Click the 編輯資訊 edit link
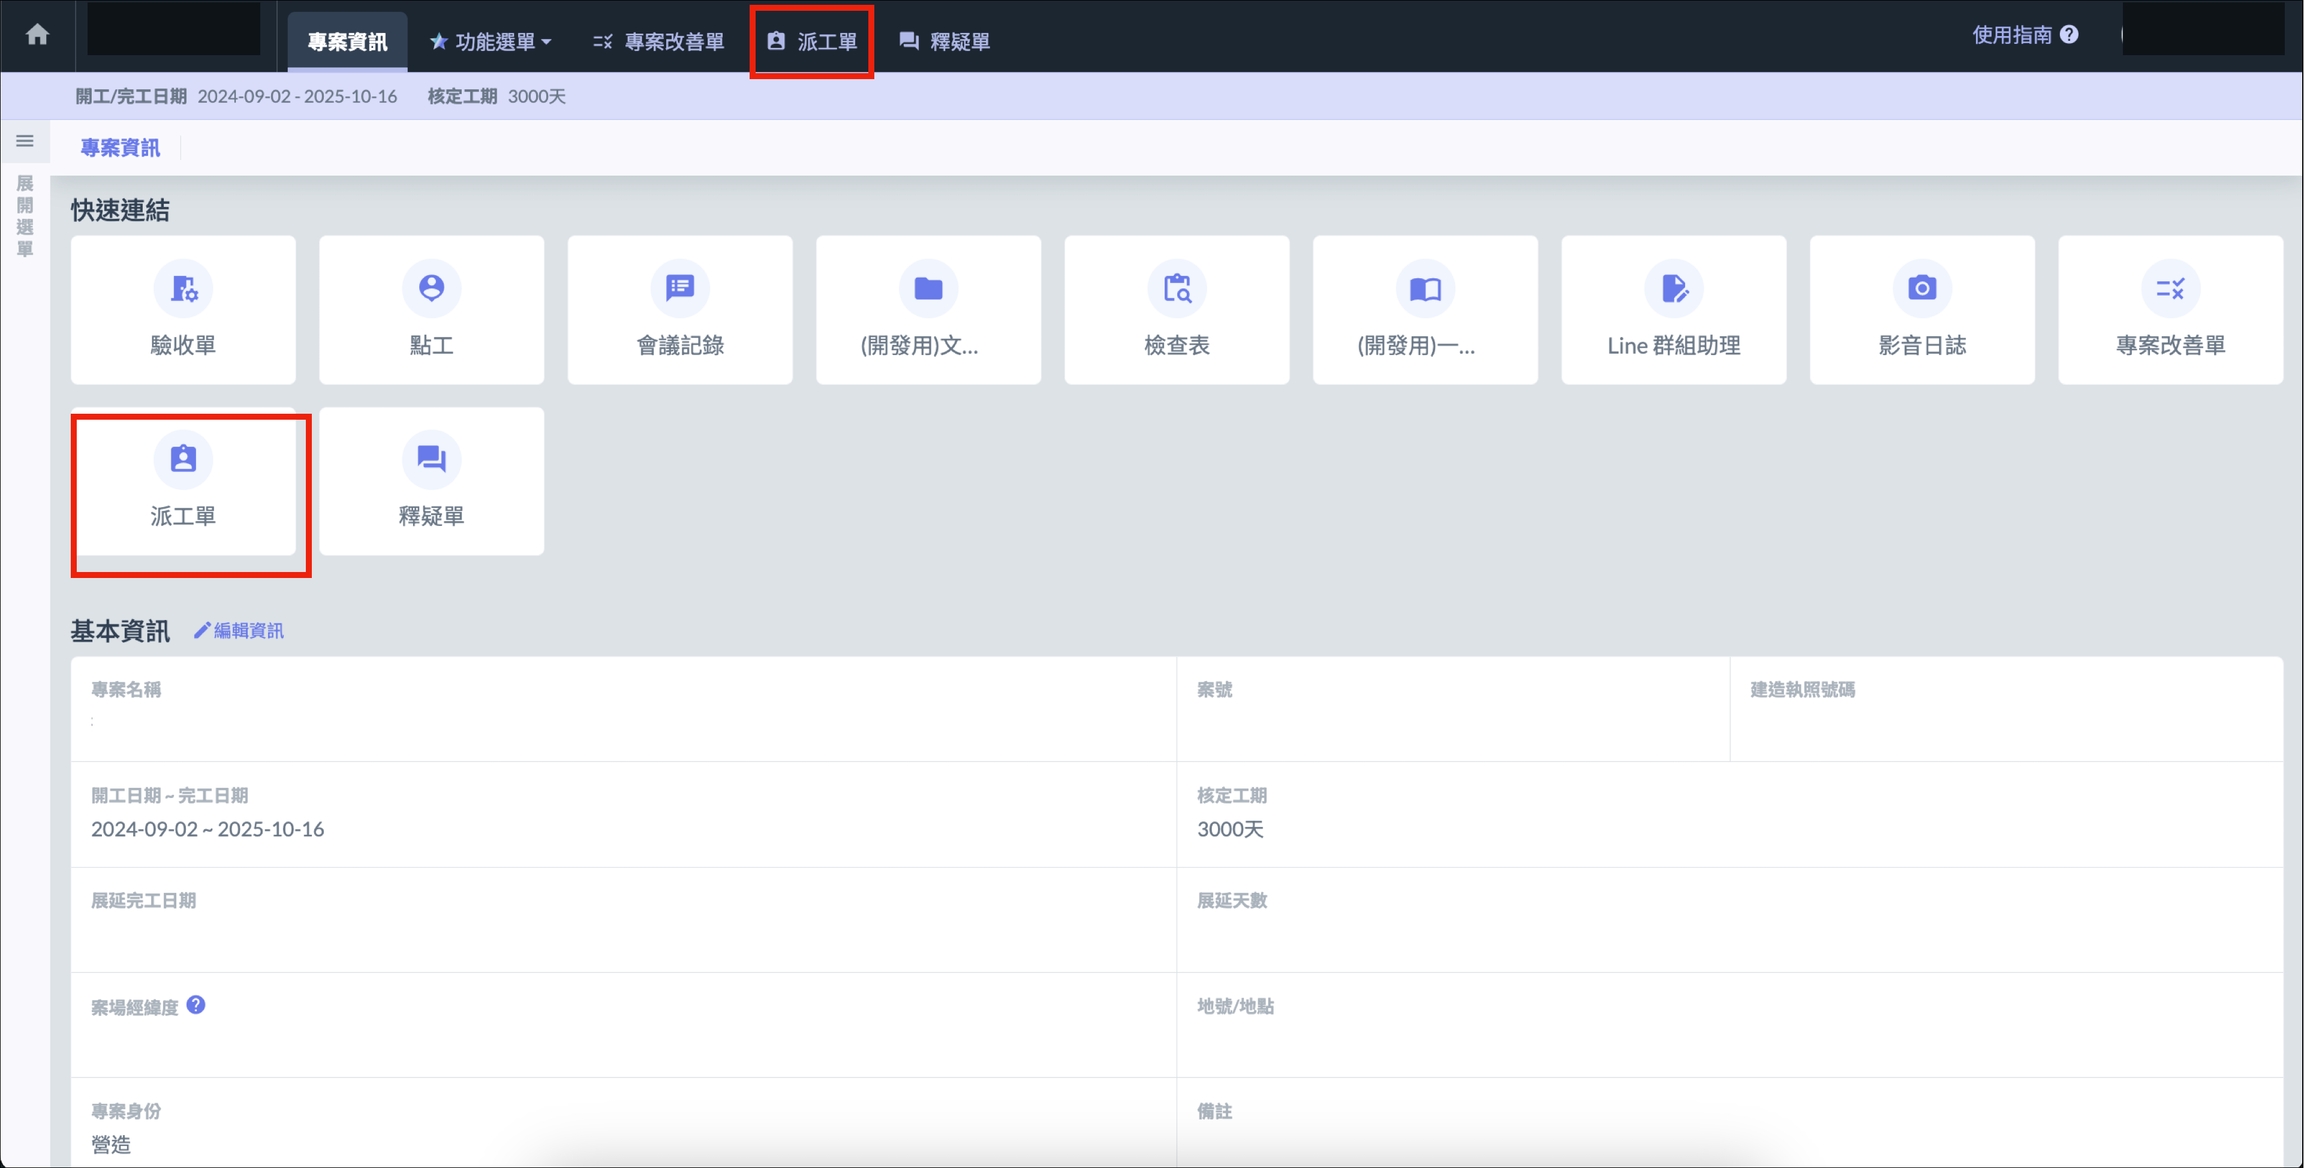The width and height of the screenshot is (2304, 1168). [x=239, y=631]
